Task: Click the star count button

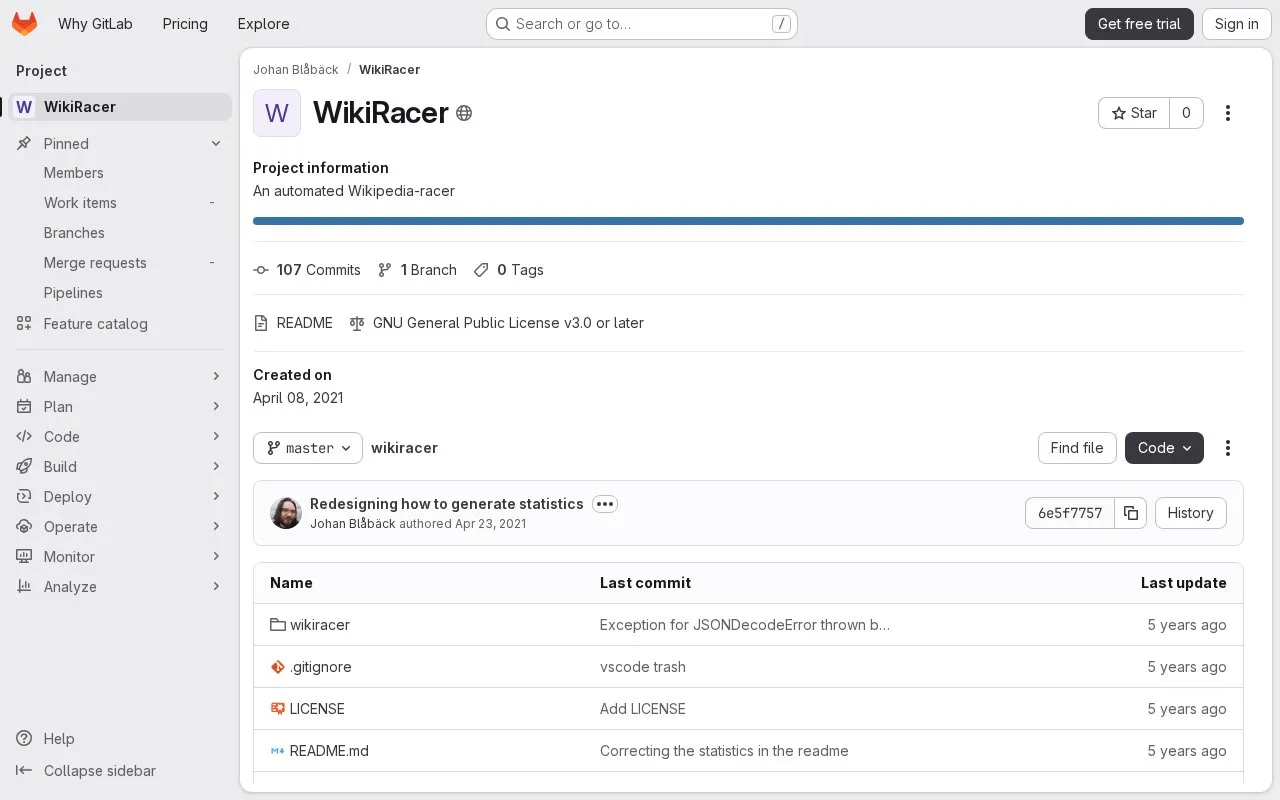Action: (x=1187, y=113)
